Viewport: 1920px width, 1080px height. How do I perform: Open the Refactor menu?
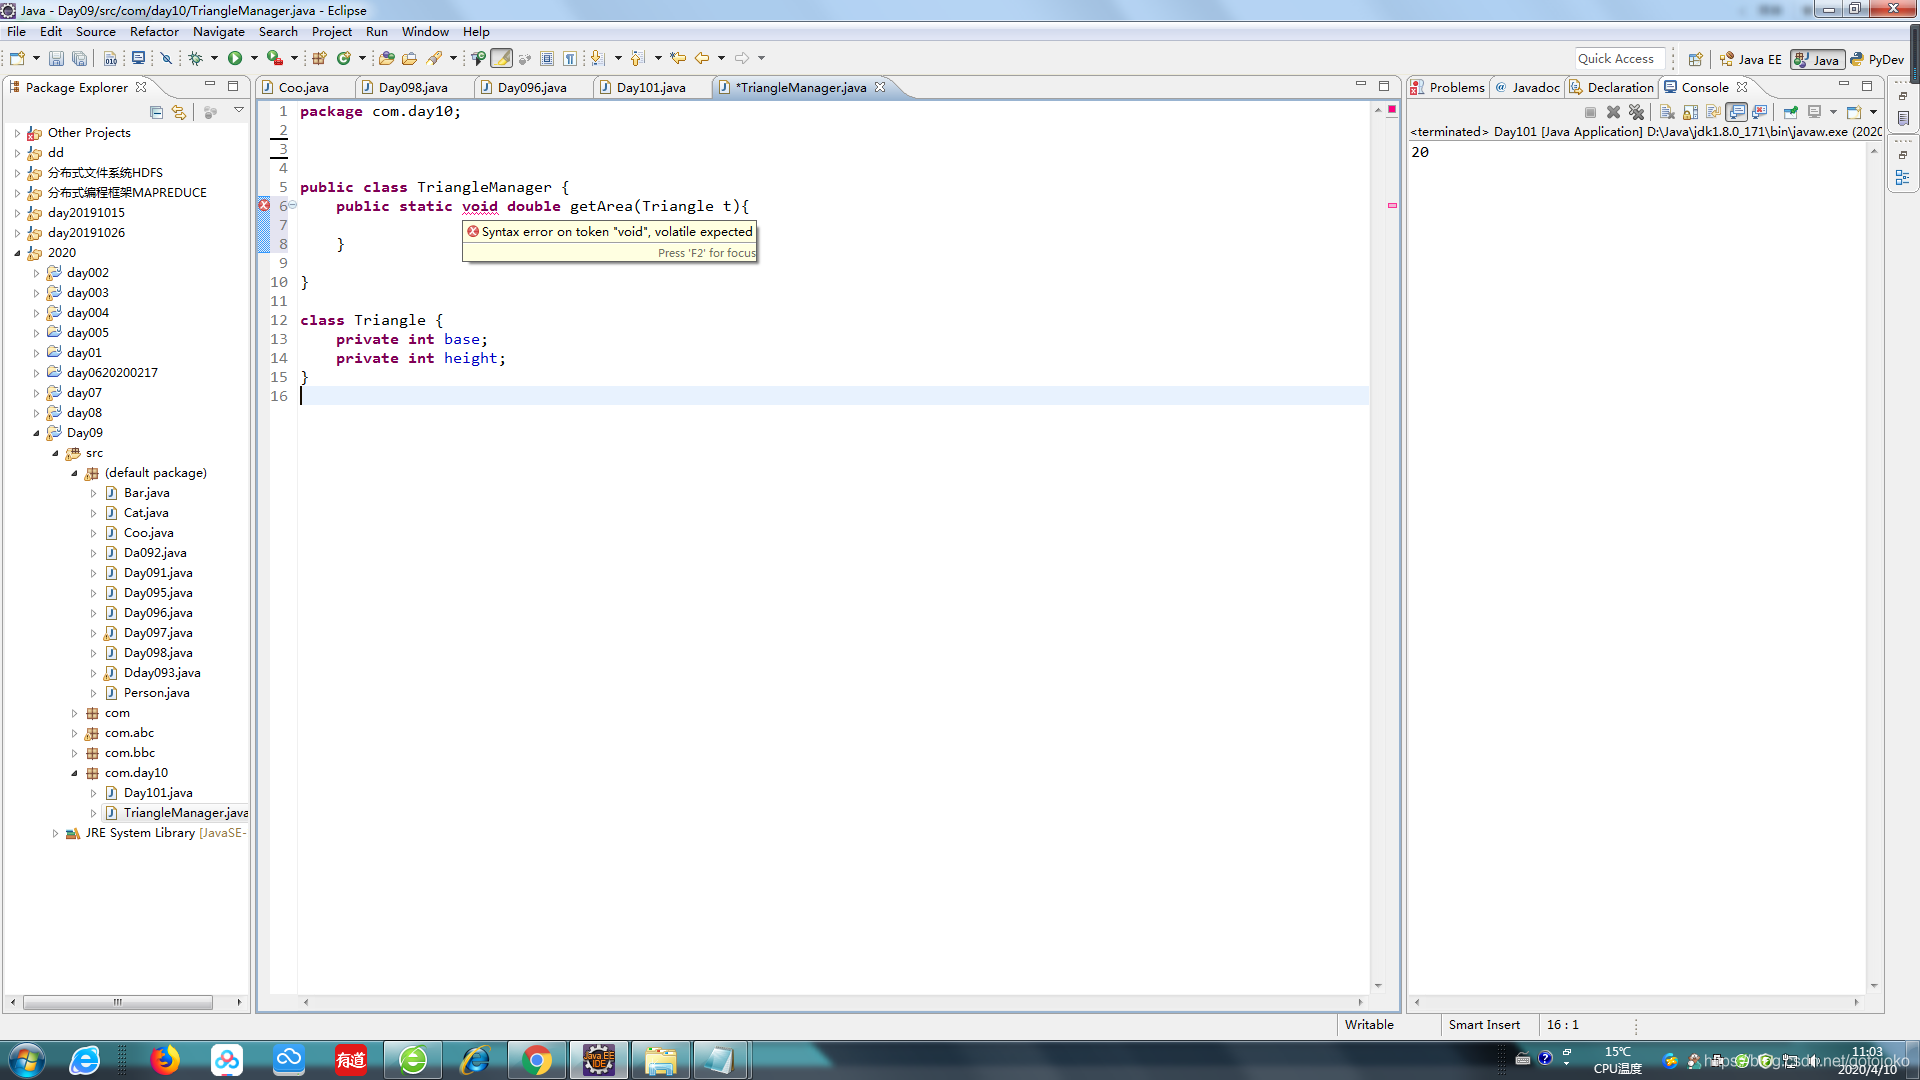pyautogui.click(x=154, y=32)
